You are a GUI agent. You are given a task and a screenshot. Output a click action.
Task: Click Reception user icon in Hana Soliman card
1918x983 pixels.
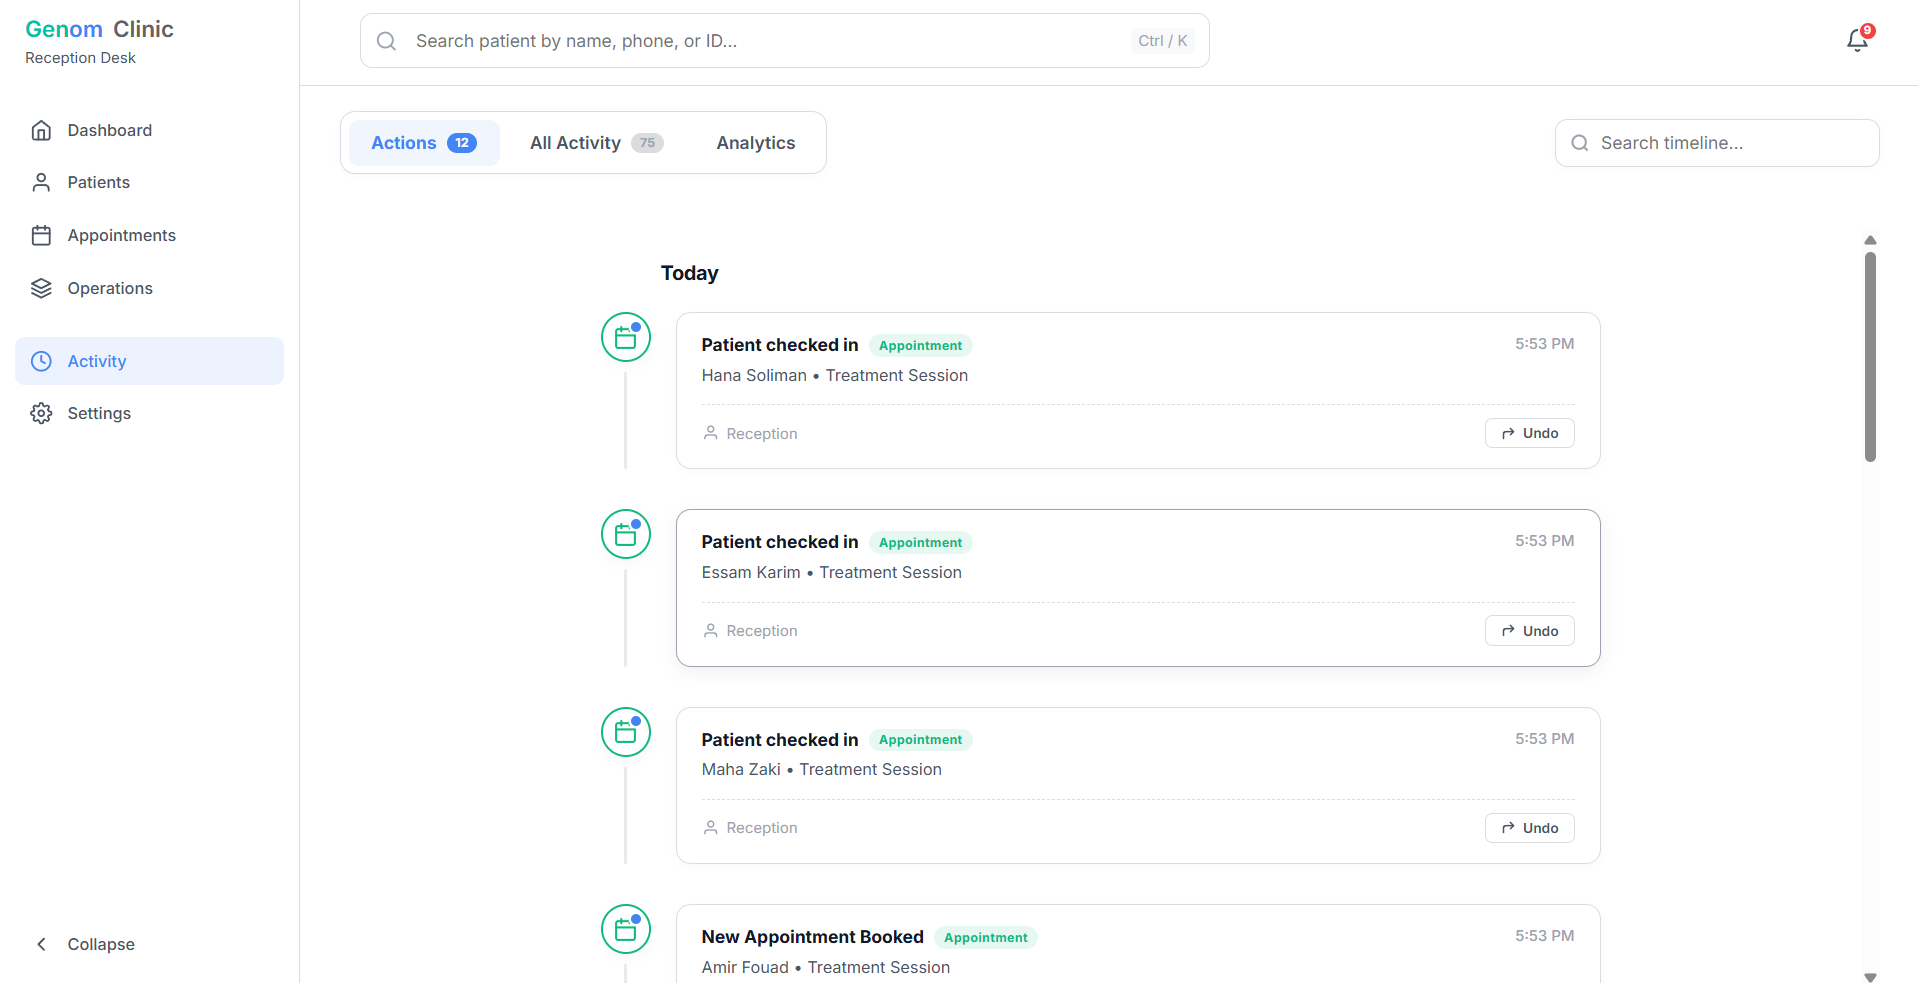711,433
